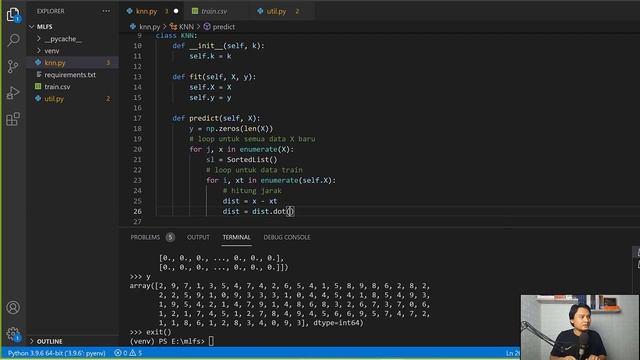Expand the venv folder
This screenshot has height=360, width=640.
[x=39, y=51]
